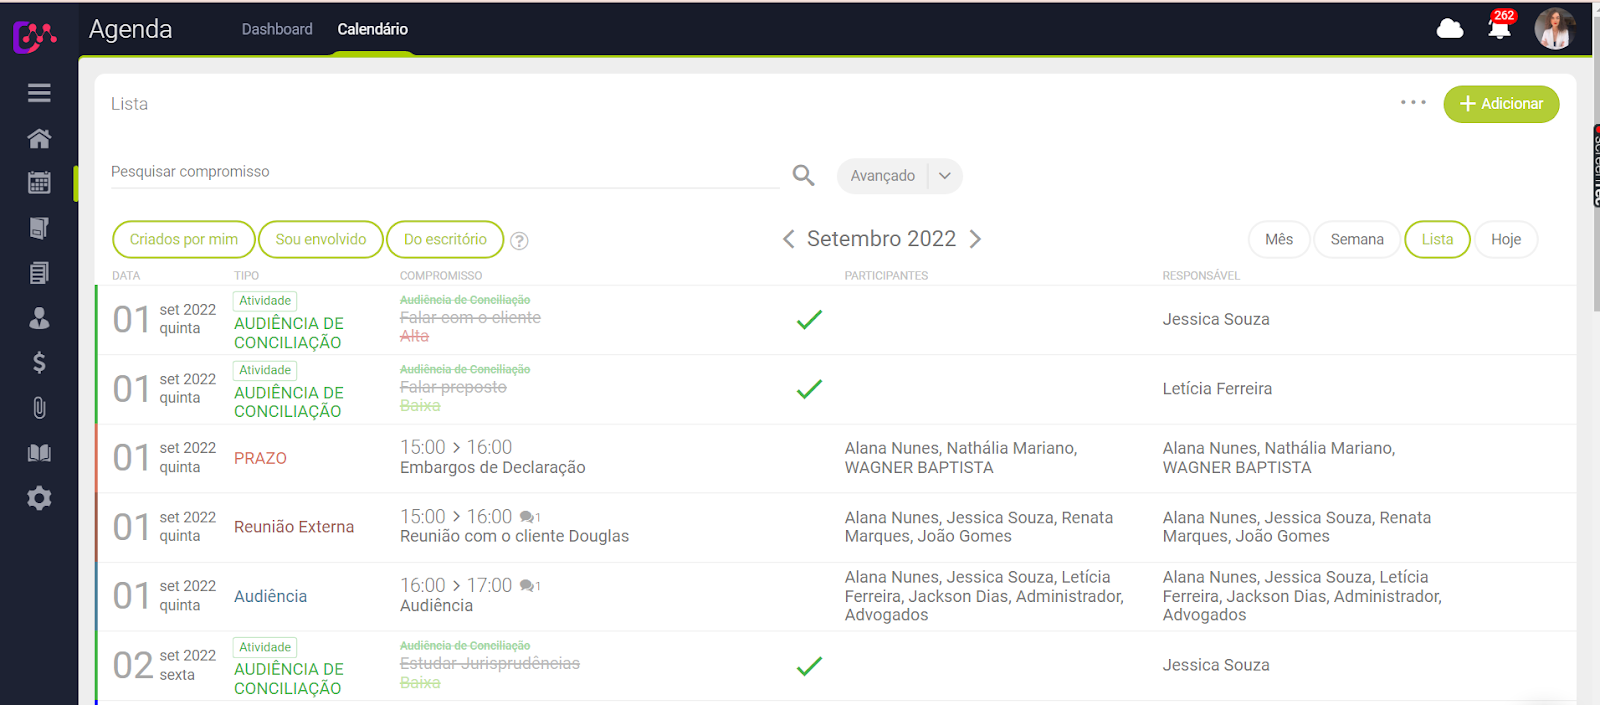The image size is (1600, 705).
Task: Toggle the 'Sou envolvido' filter
Action: pyautogui.click(x=321, y=240)
